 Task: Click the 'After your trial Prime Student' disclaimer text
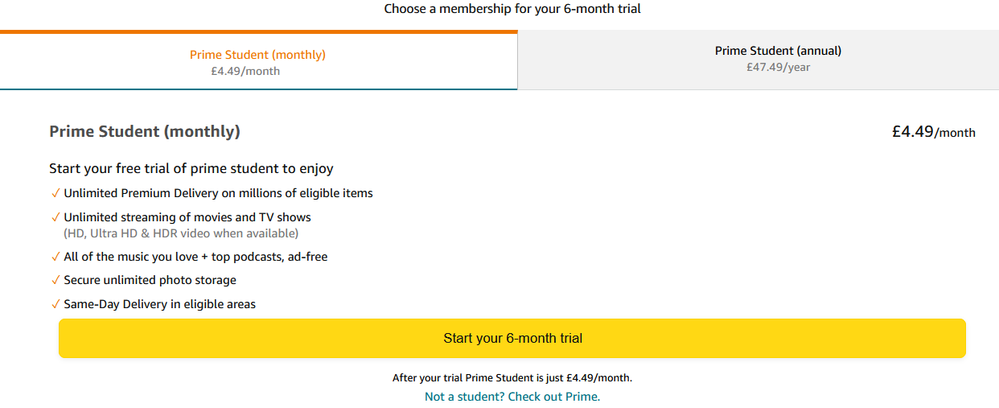512,378
